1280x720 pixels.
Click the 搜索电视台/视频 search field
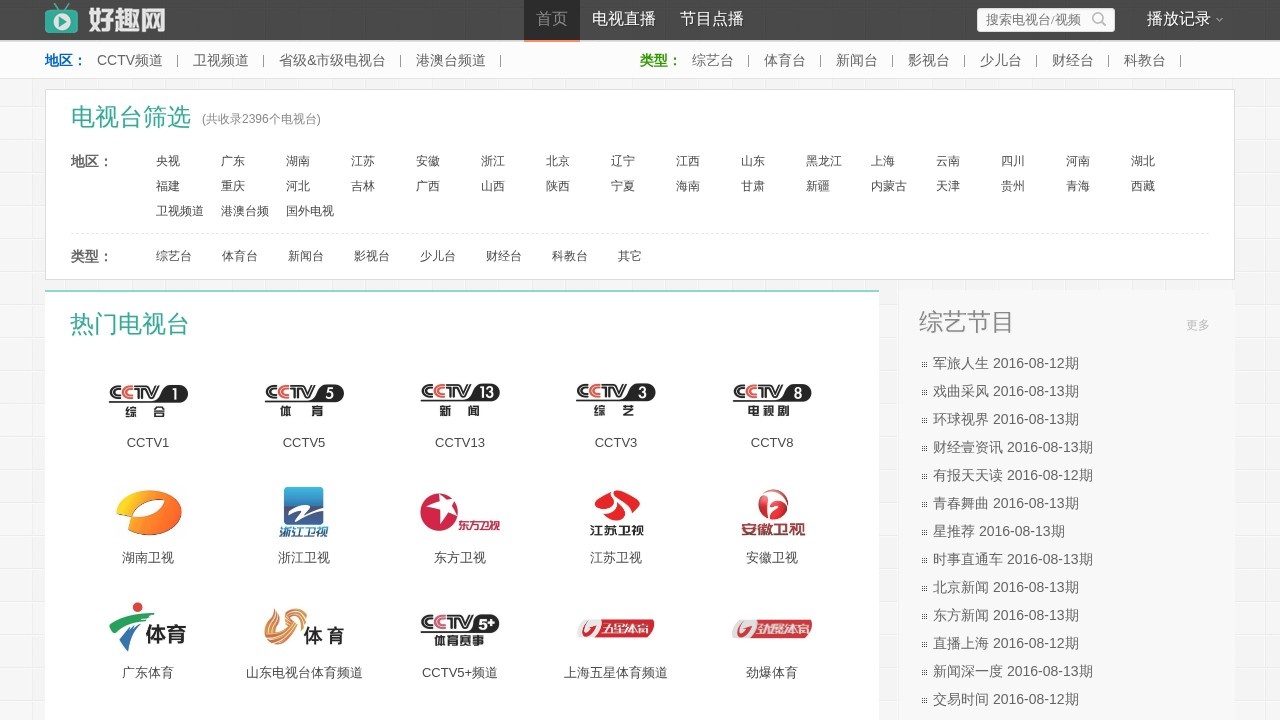pyautogui.click(x=1033, y=20)
